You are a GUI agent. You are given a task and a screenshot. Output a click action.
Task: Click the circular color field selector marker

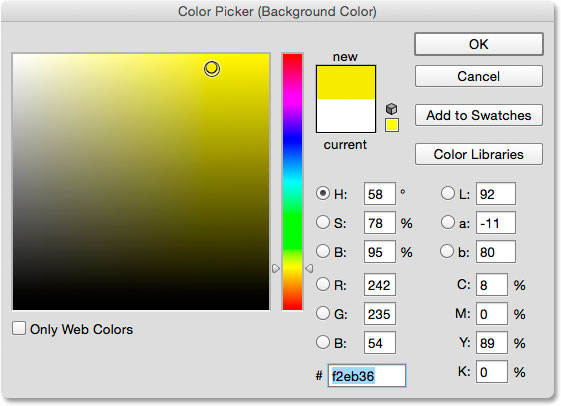(x=212, y=69)
